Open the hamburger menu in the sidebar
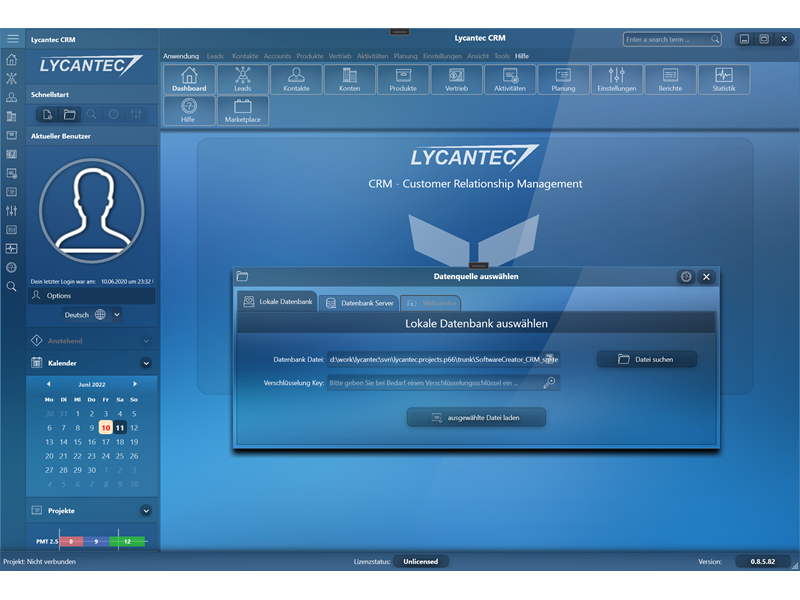This screenshot has width=800, height=600. pyautogui.click(x=13, y=39)
